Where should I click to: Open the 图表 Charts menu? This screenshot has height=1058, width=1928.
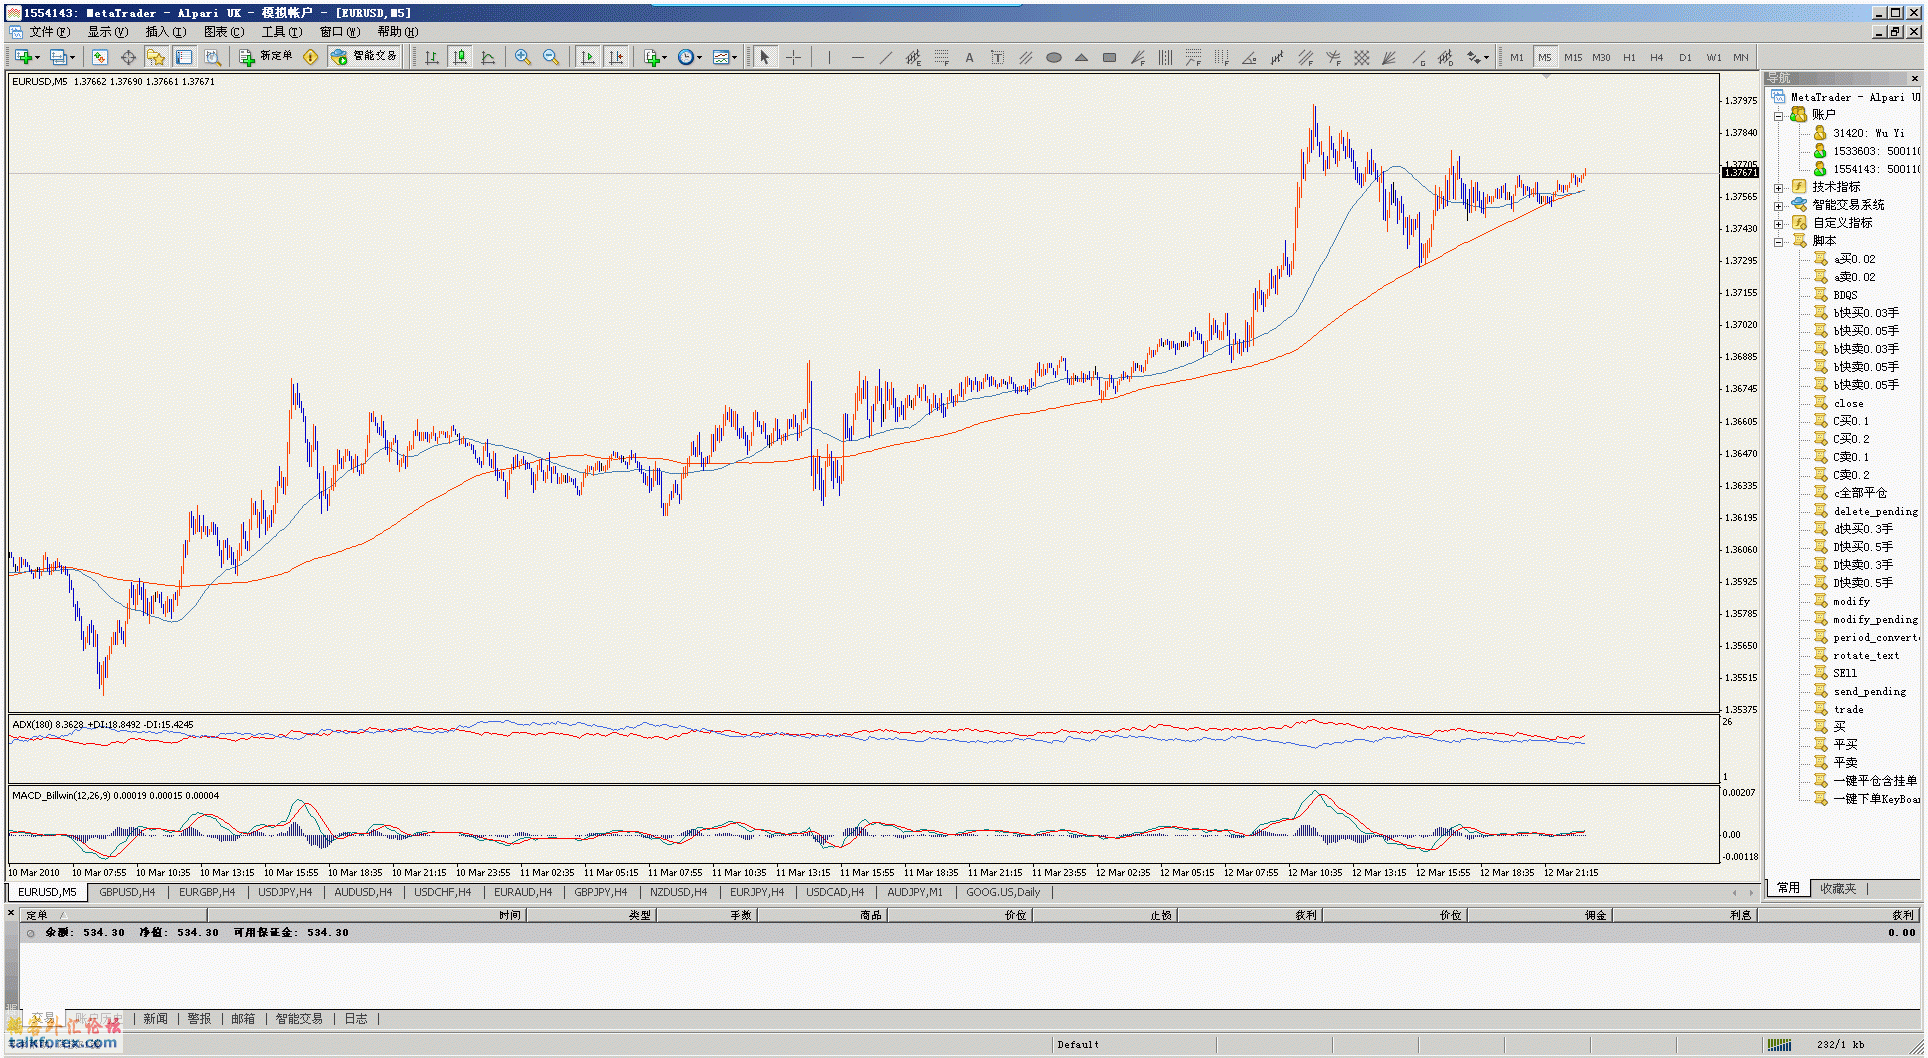tap(223, 32)
